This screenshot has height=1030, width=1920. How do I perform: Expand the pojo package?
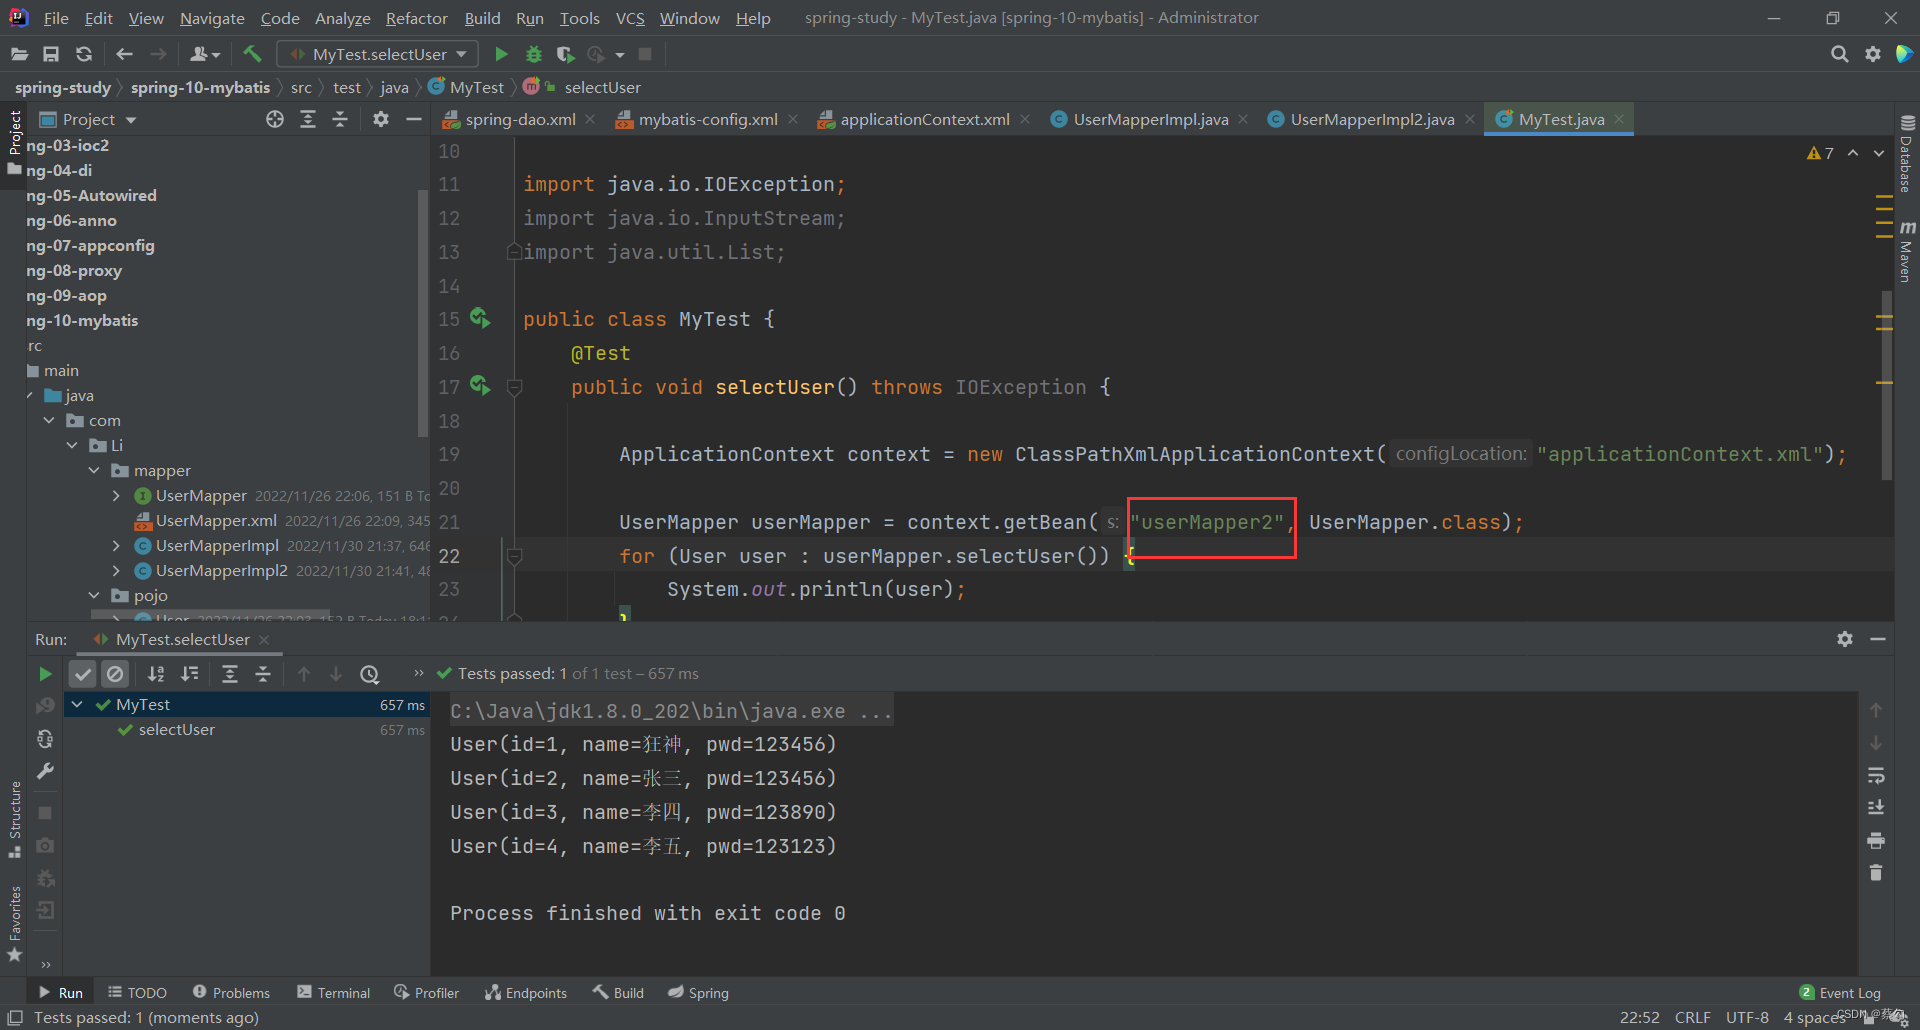pyautogui.click(x=95, y=595)
